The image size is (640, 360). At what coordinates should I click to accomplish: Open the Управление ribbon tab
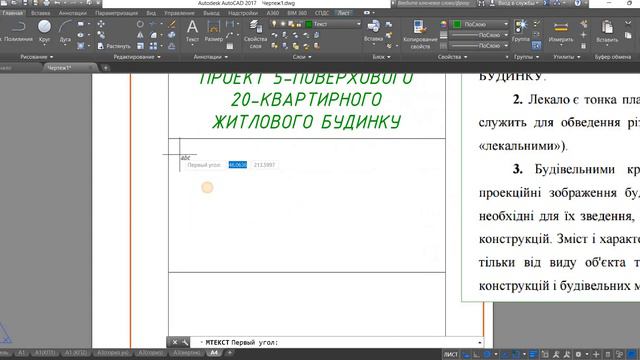pos(179,13)
